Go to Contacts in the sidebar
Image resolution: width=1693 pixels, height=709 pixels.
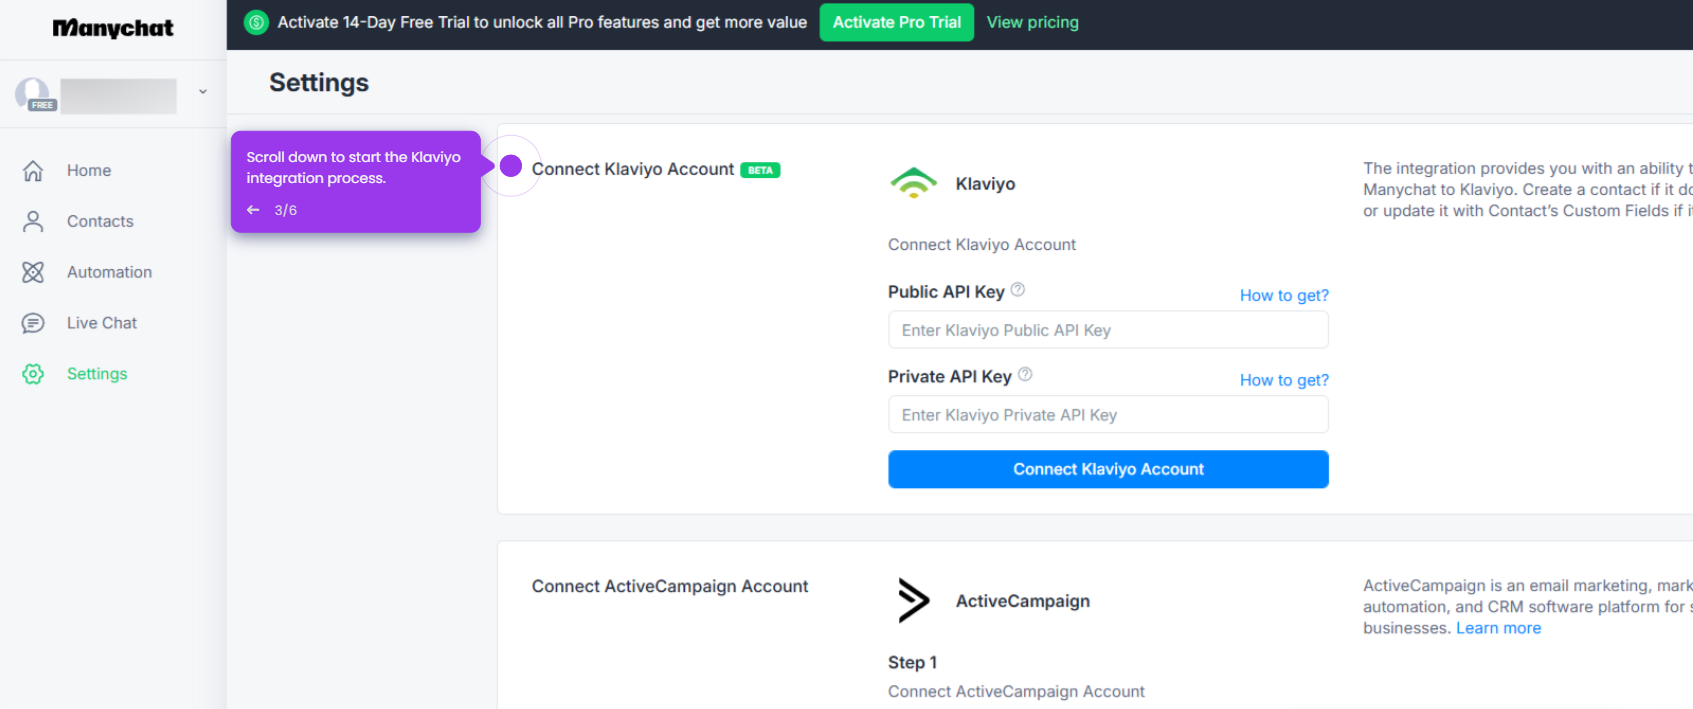click(x=100, y=222)
